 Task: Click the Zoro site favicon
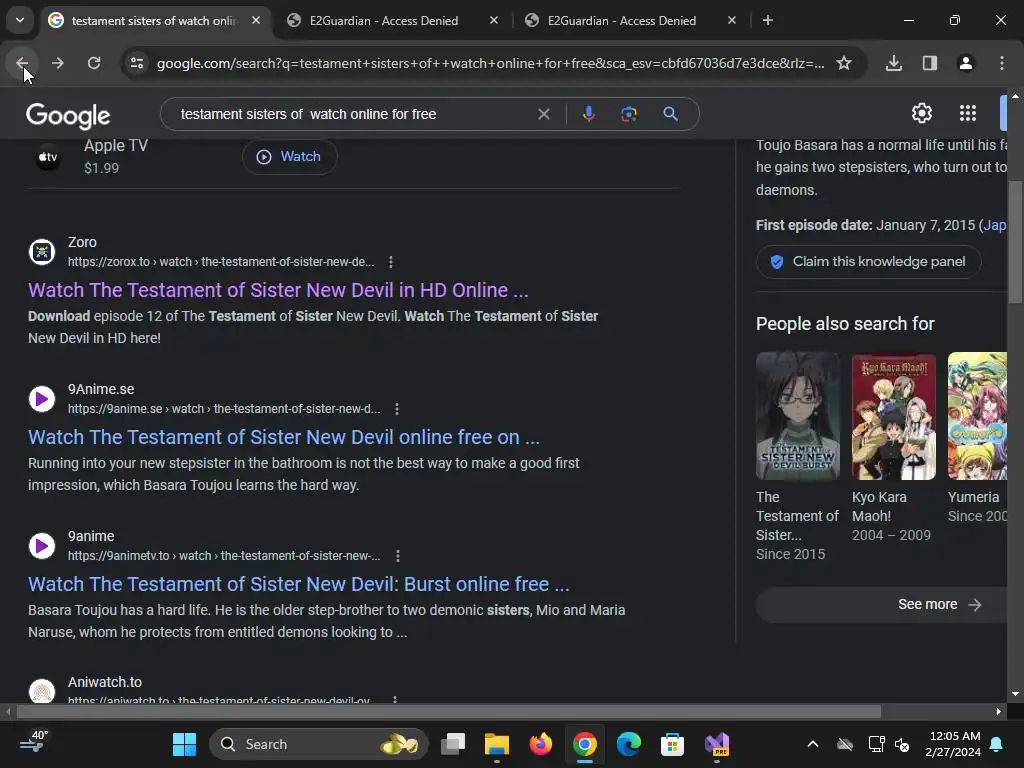coord(42,251)
